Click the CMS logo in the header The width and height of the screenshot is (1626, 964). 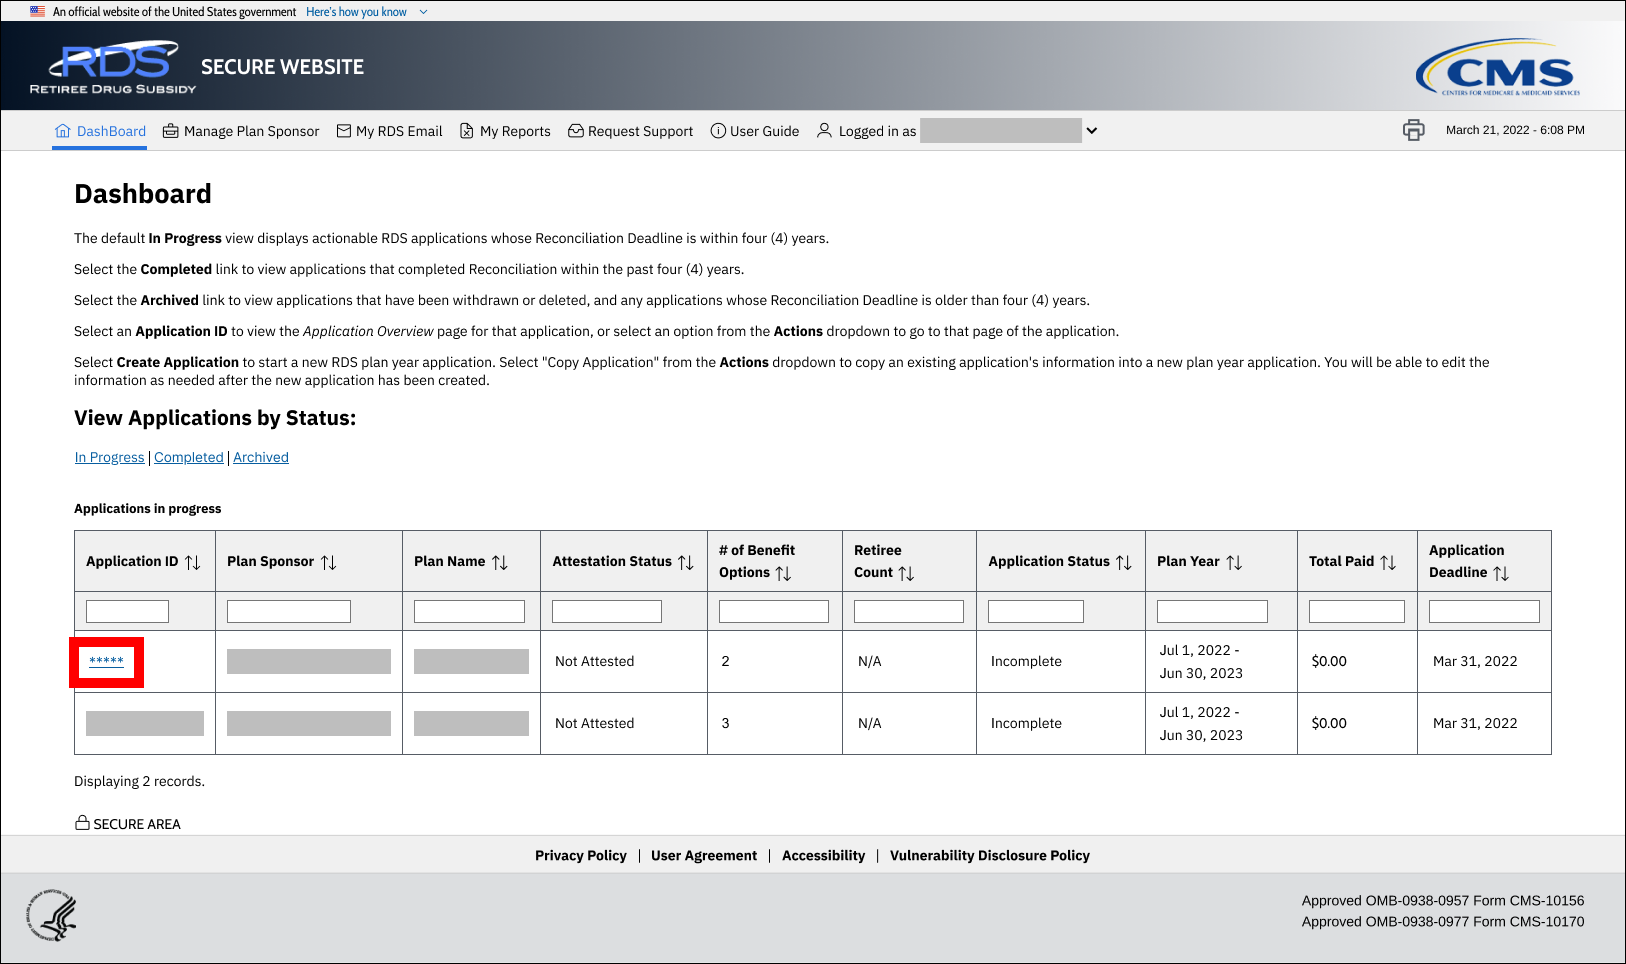point(1497,68)
